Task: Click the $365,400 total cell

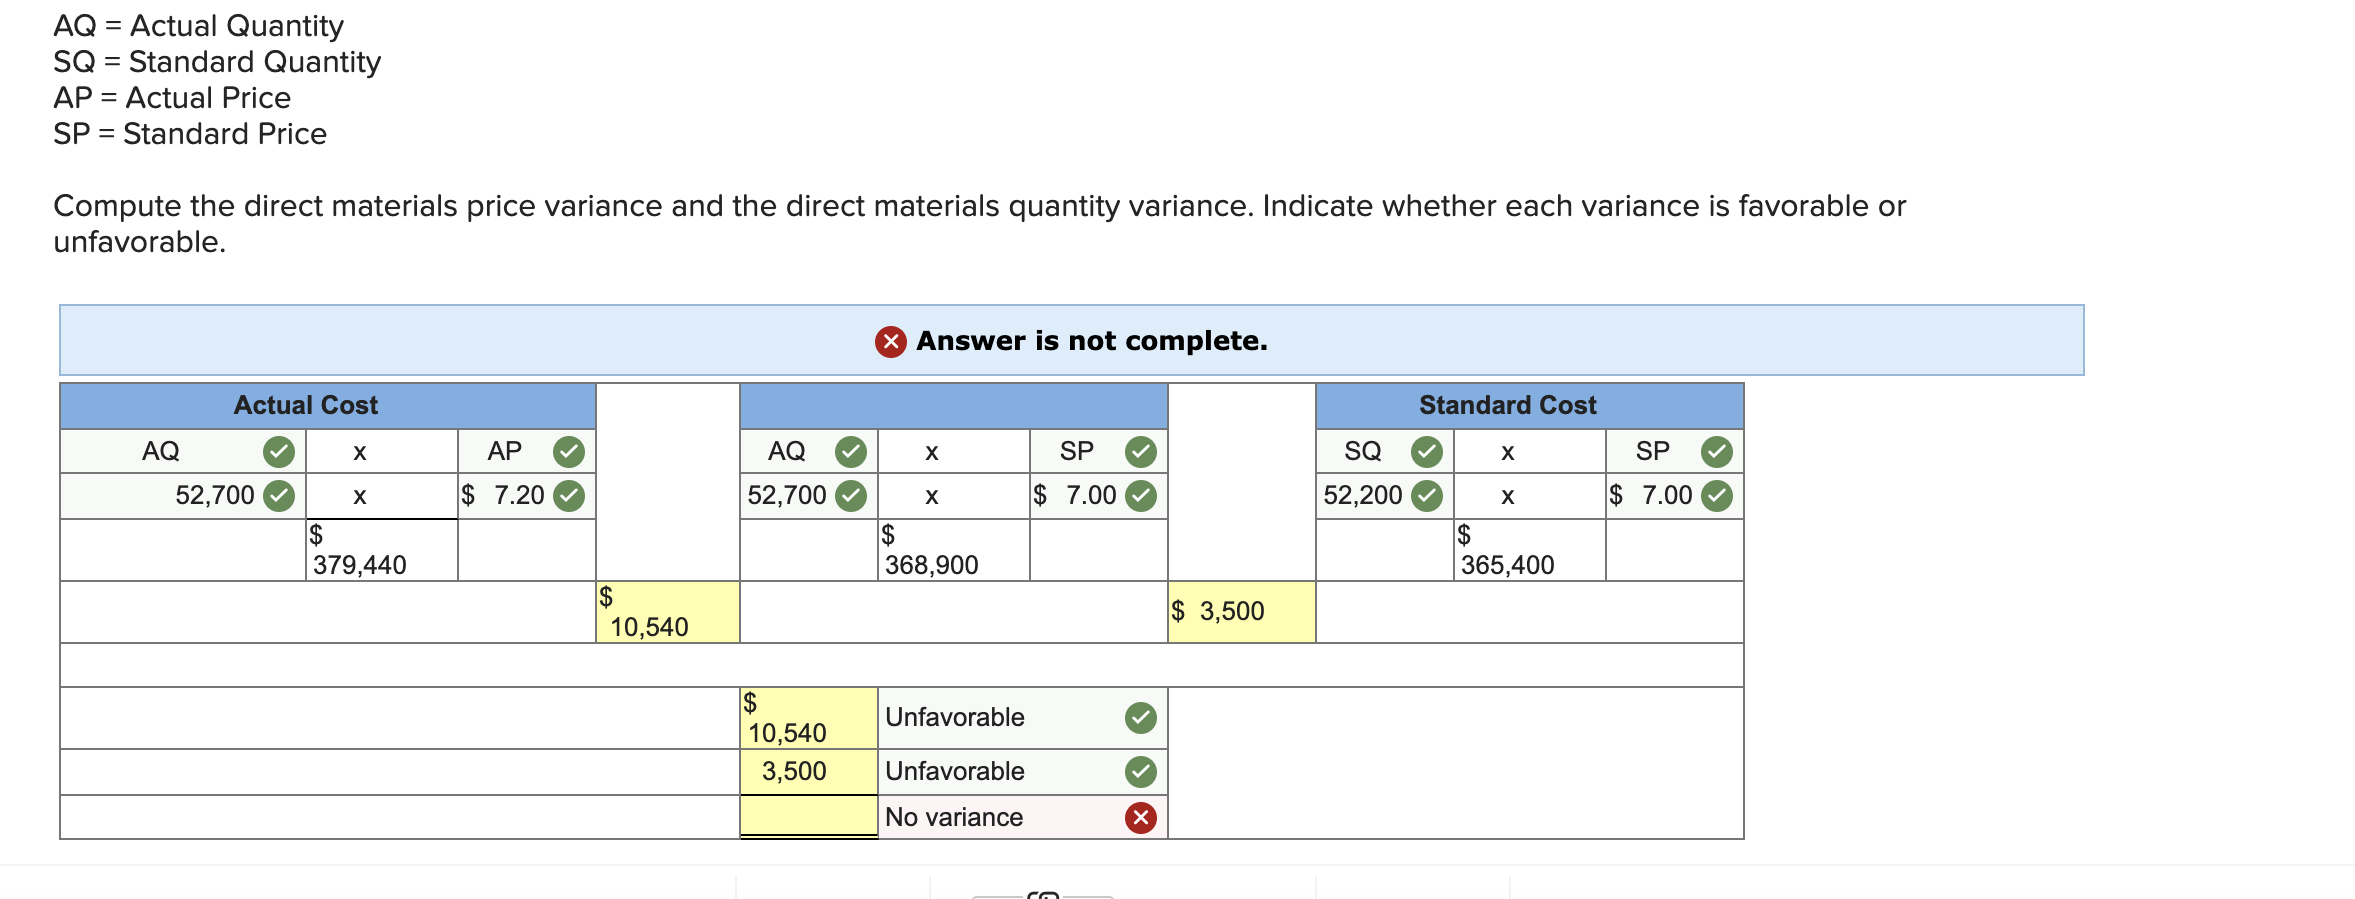Action: tap(1530, 550)
